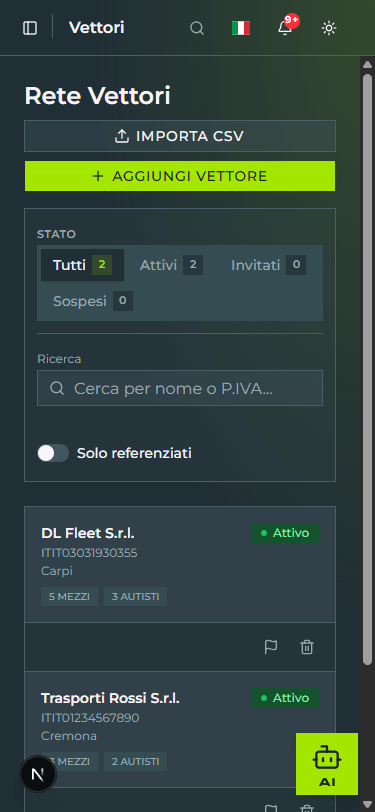This screenshot has height=812, width=375.
Task: Toggle the sidebar panel icon
Action: pos(30,28)
